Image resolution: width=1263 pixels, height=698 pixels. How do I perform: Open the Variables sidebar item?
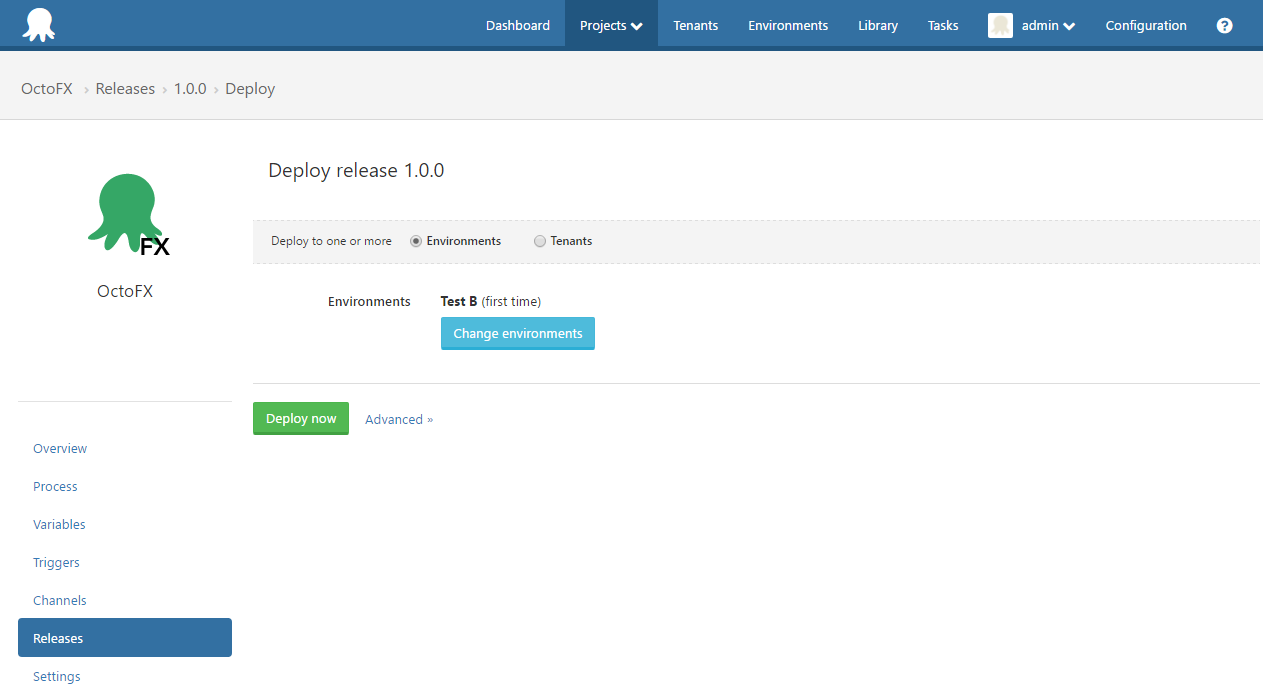(x=59, y=524)
